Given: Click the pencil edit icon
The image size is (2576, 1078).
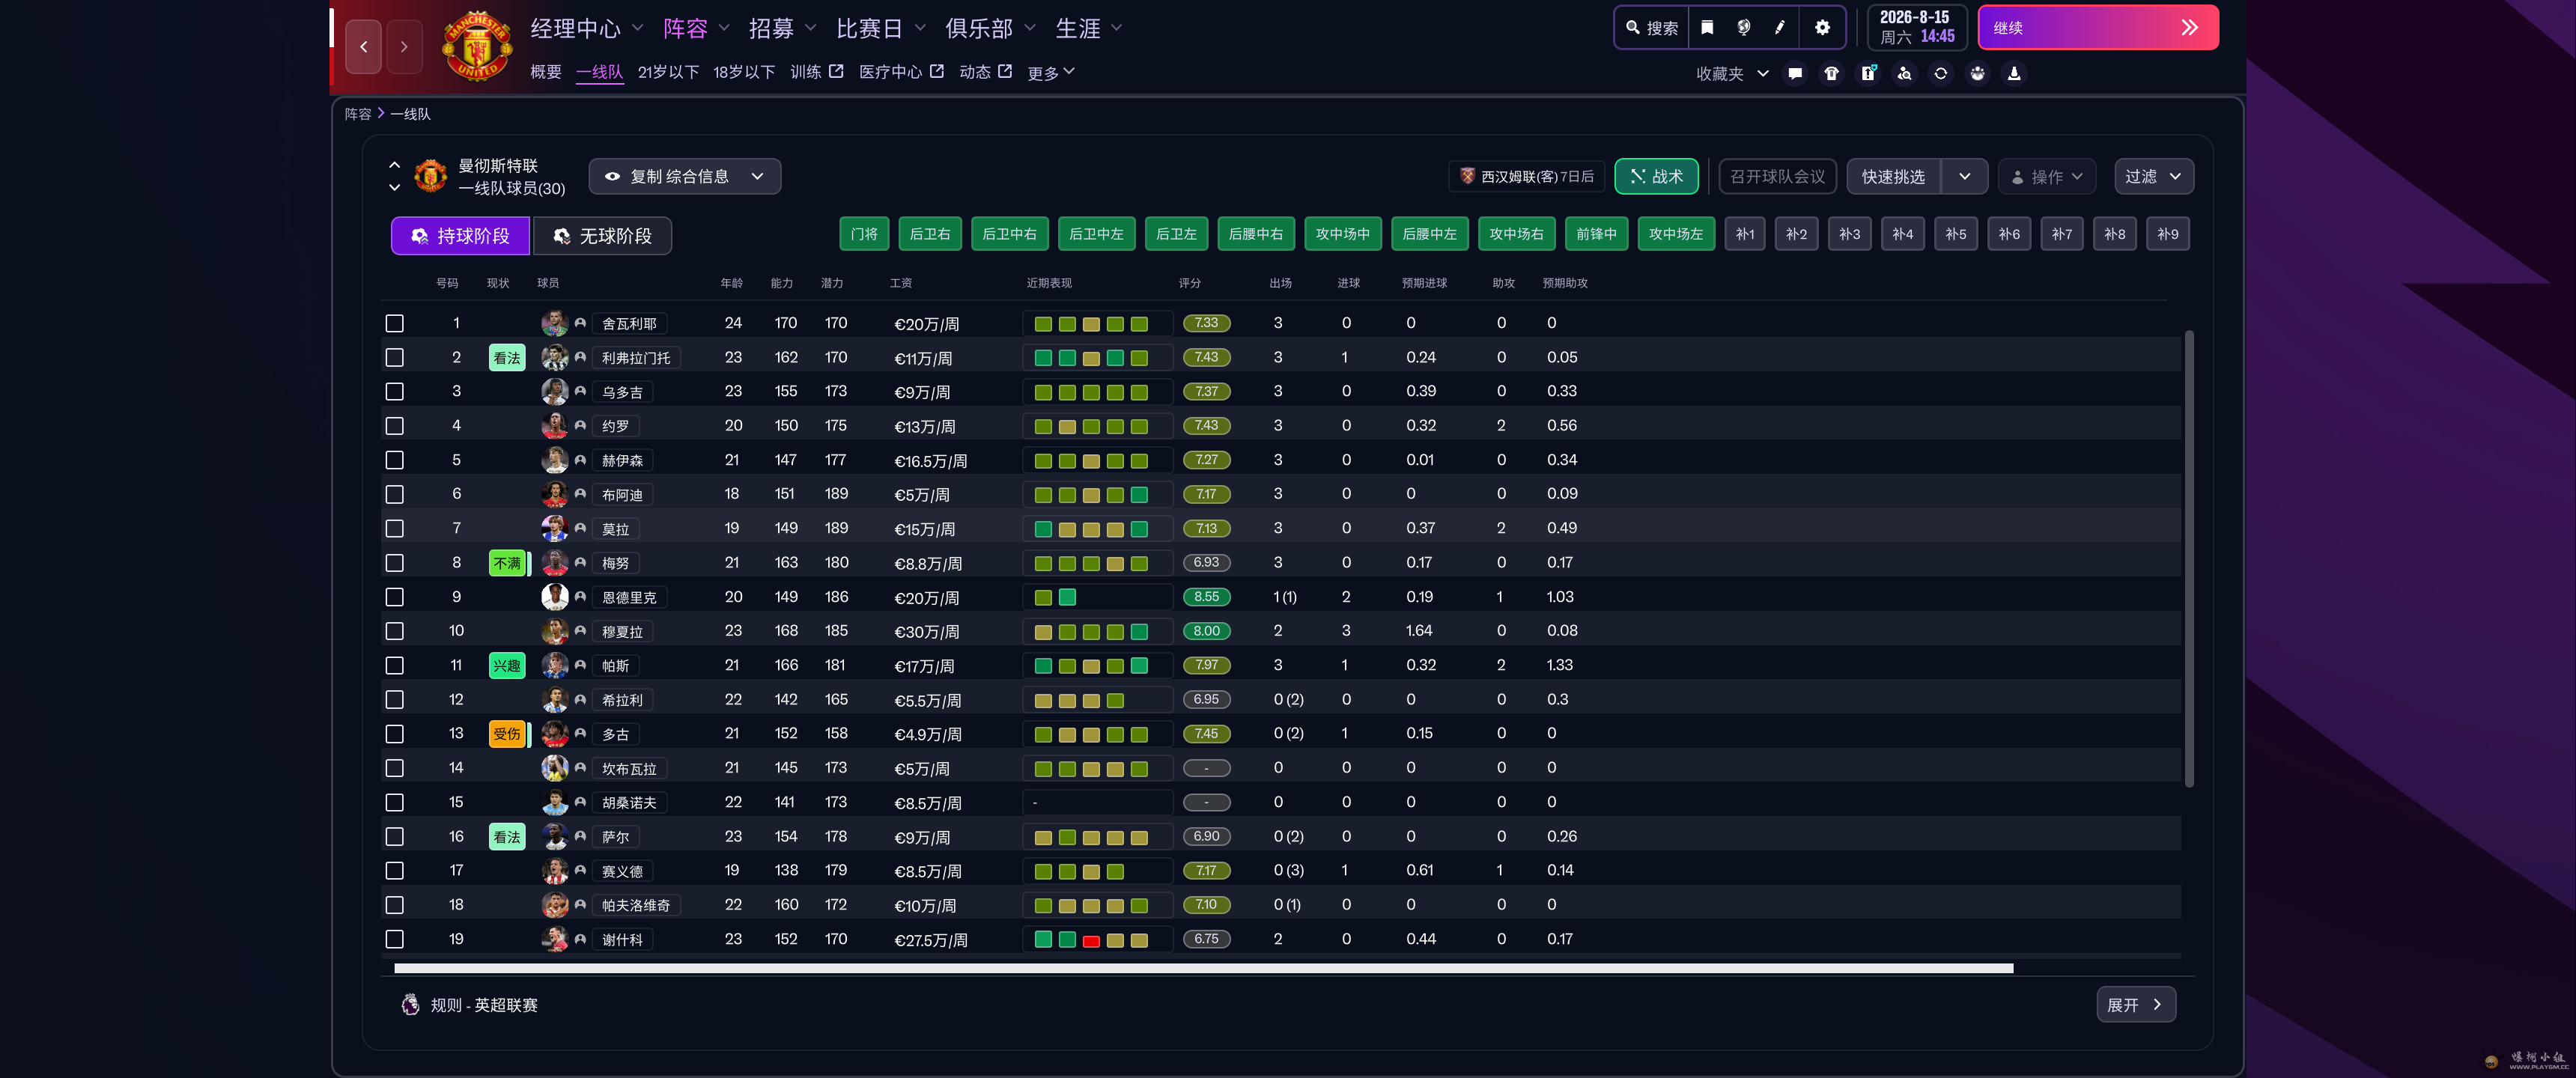Looking at the screenshot, I should pyautogui.click(x=1780, y=28).
